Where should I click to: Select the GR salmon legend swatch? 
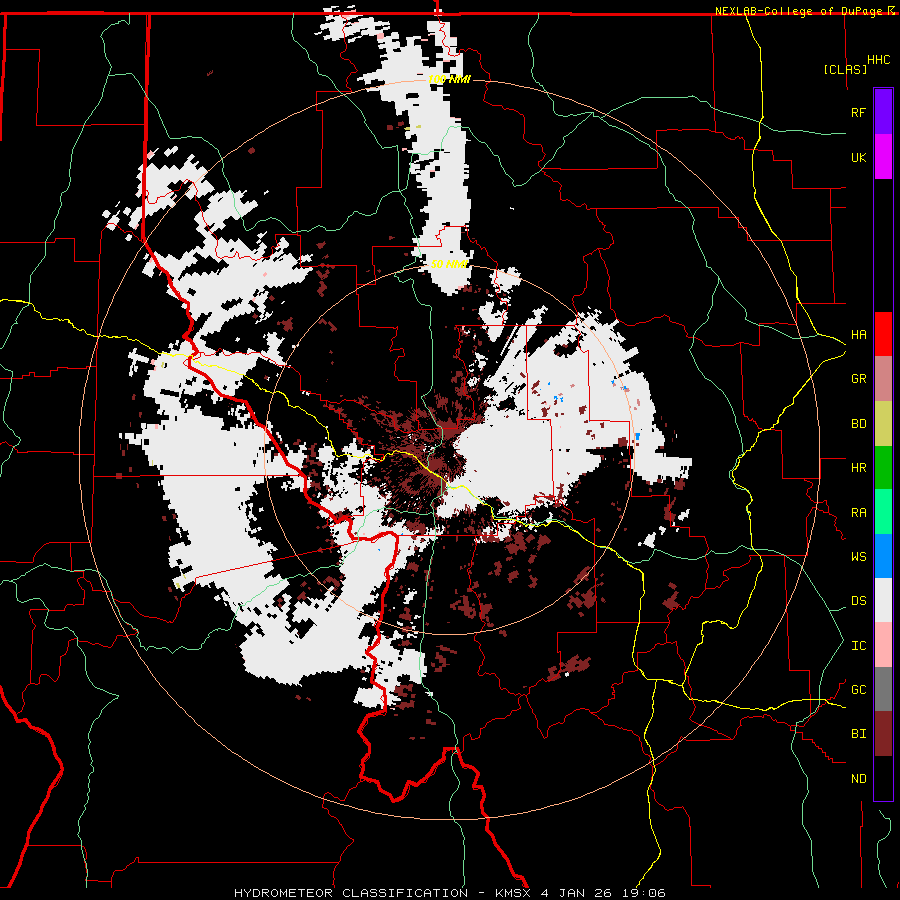pyautogui.click(x=883, y=378)
